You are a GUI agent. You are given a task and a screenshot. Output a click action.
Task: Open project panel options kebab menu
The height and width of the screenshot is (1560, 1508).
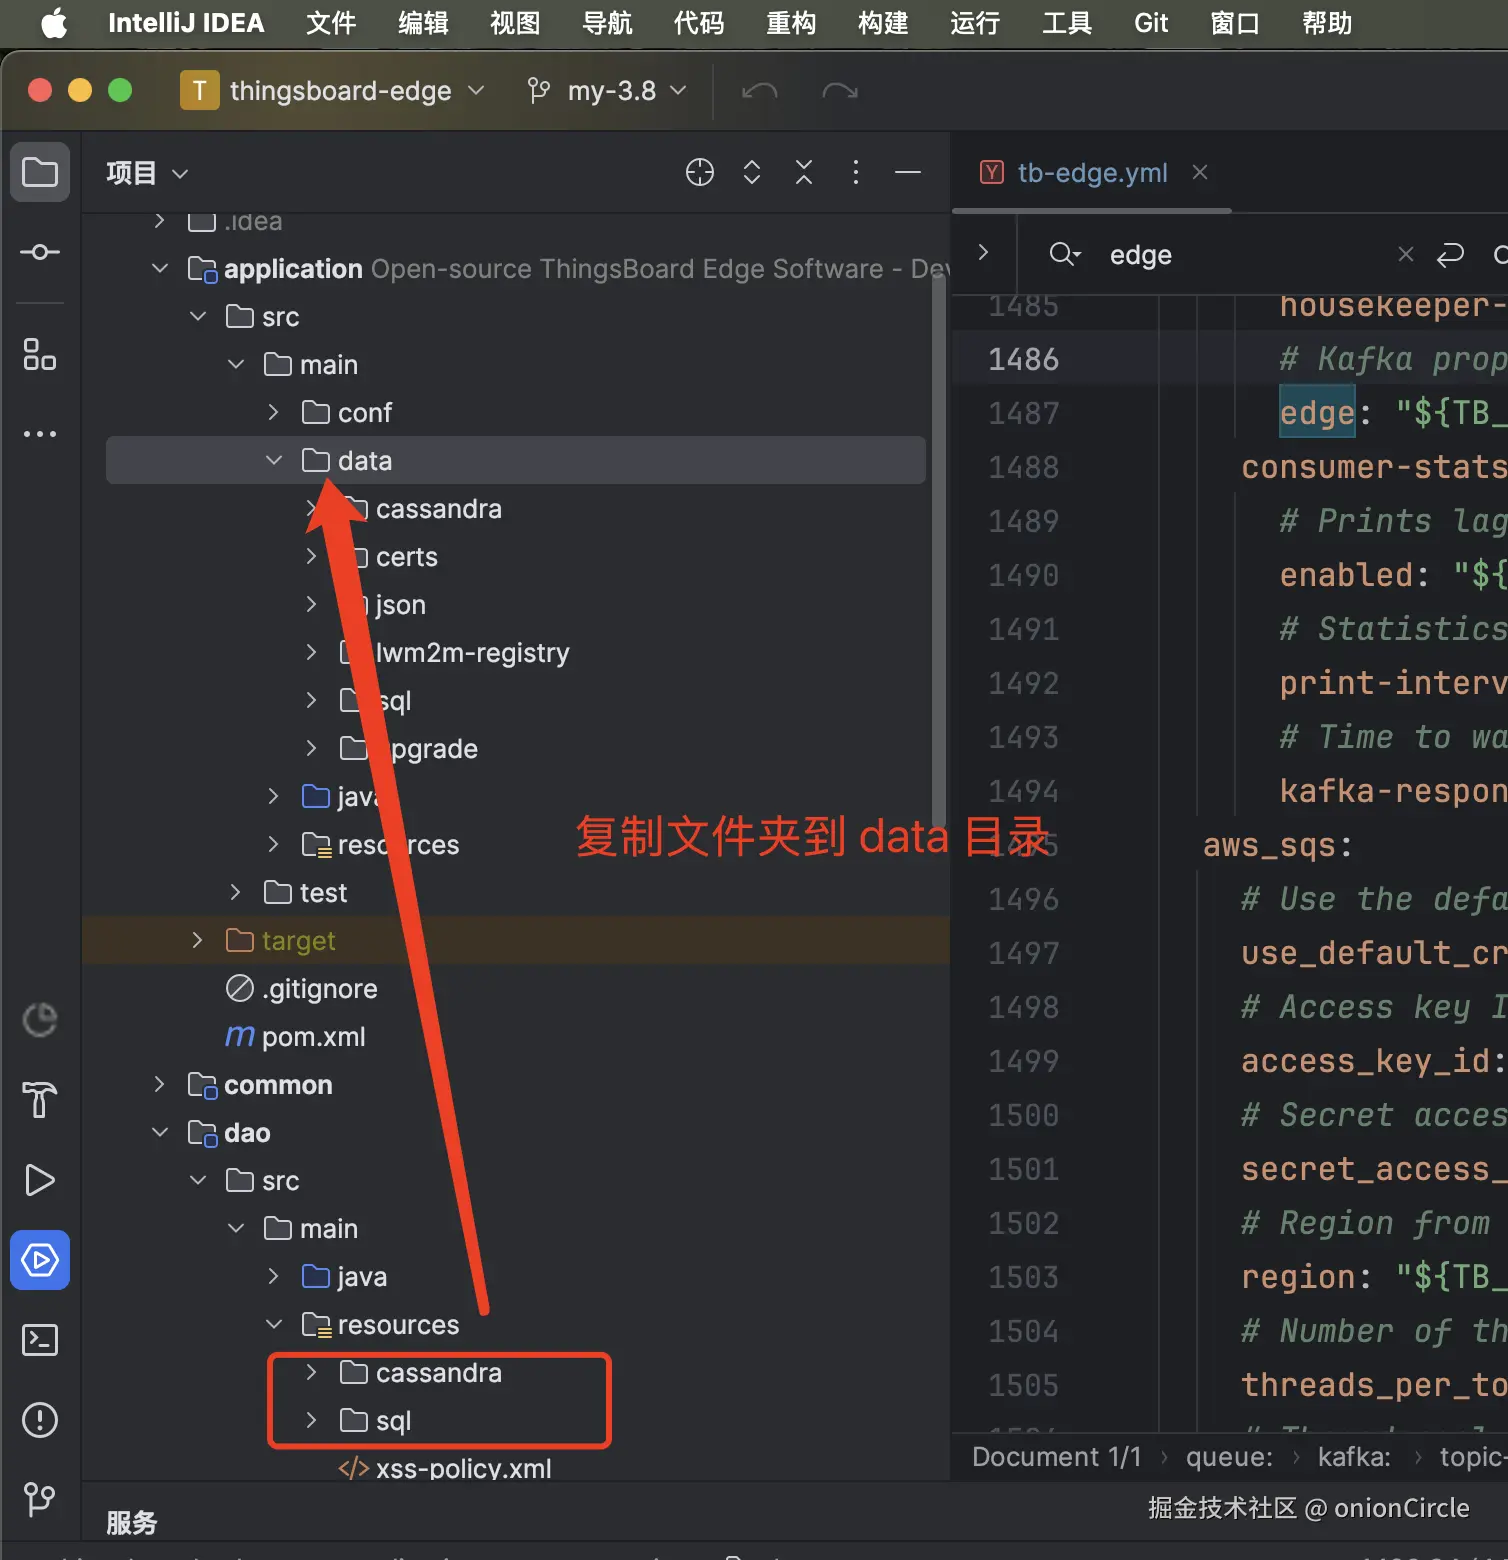point(856,173)
